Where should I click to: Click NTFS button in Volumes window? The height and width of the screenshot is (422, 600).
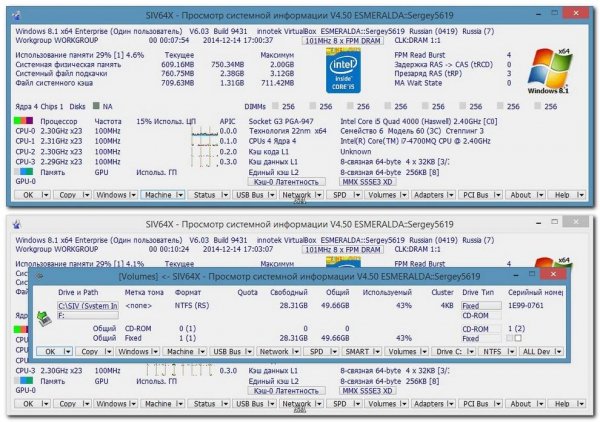[492, 351]
